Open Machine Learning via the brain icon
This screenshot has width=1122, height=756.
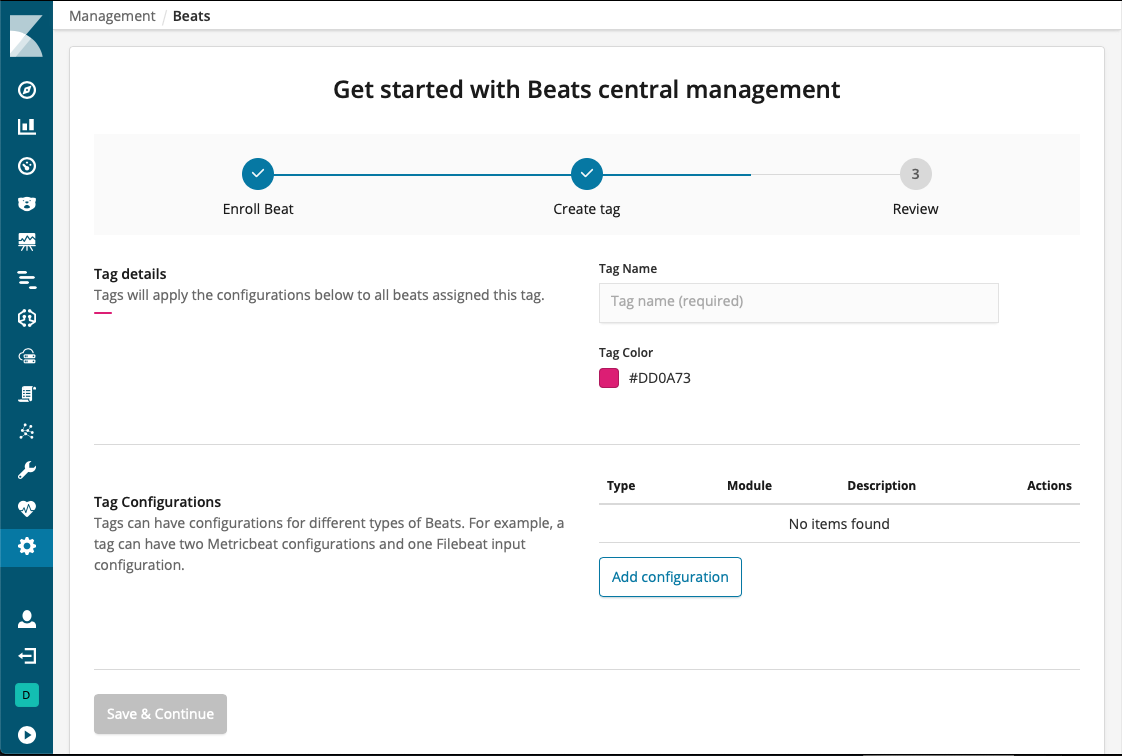tap(26, 318)
